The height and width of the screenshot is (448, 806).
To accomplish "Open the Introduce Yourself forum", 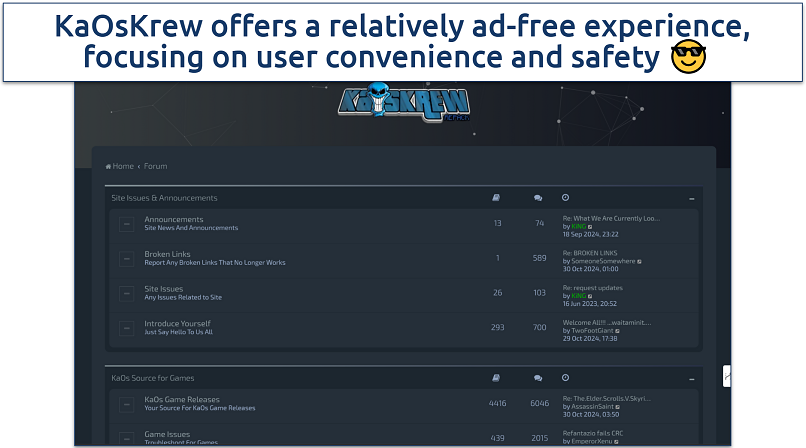I will 177,323.
